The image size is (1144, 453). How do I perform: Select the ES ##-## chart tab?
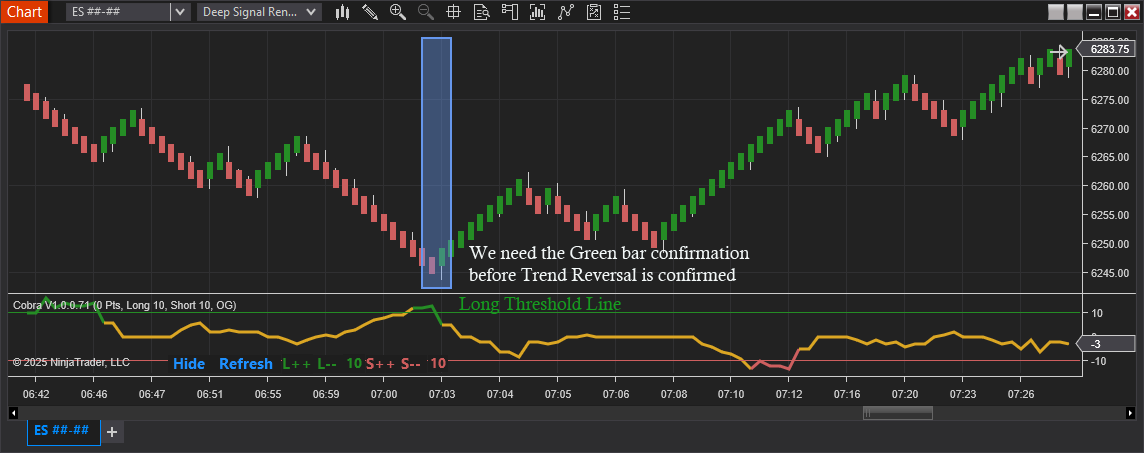(62, 431)
